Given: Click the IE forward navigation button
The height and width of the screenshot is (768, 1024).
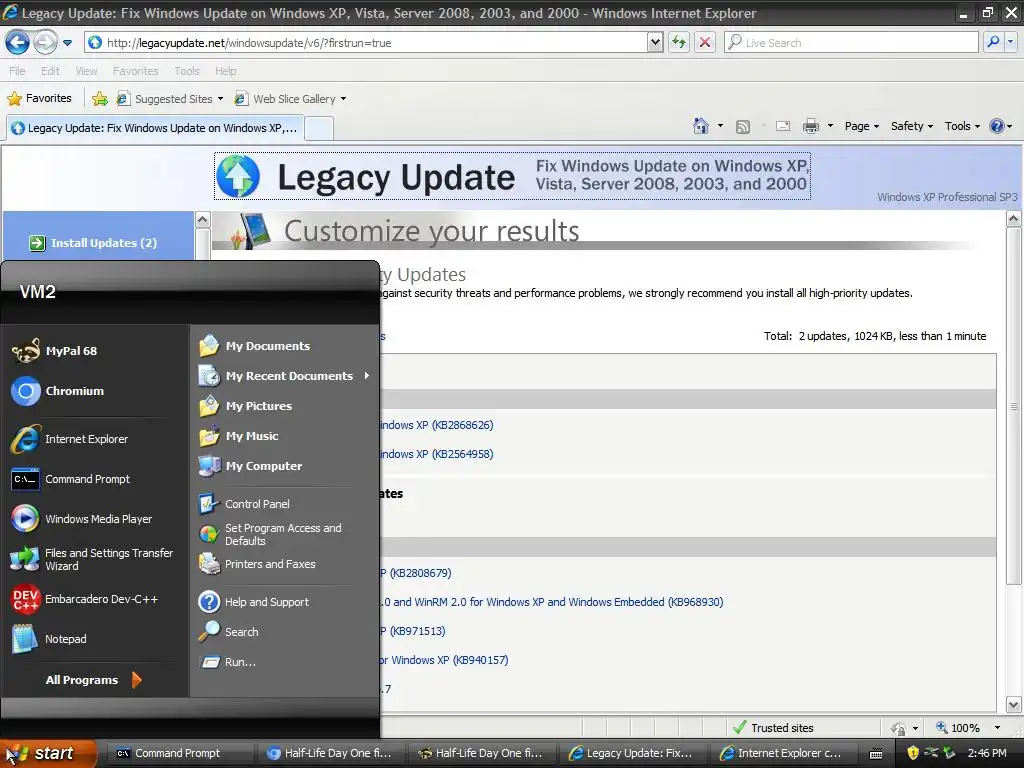Looking at the screenshot, I should pos(45,43).
